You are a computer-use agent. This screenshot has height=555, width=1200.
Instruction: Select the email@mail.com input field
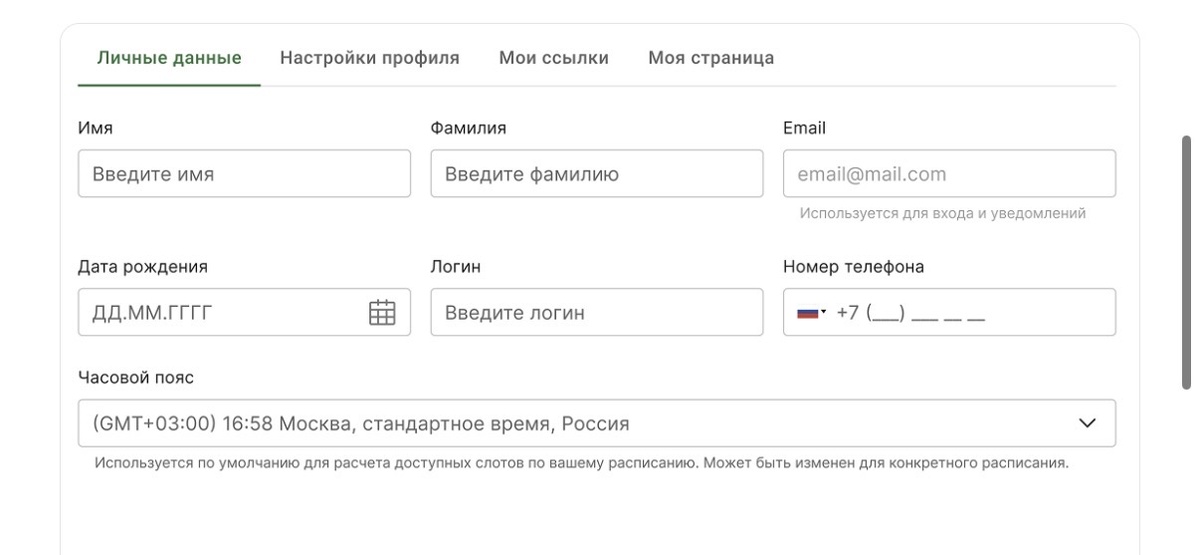click(949, 174)
